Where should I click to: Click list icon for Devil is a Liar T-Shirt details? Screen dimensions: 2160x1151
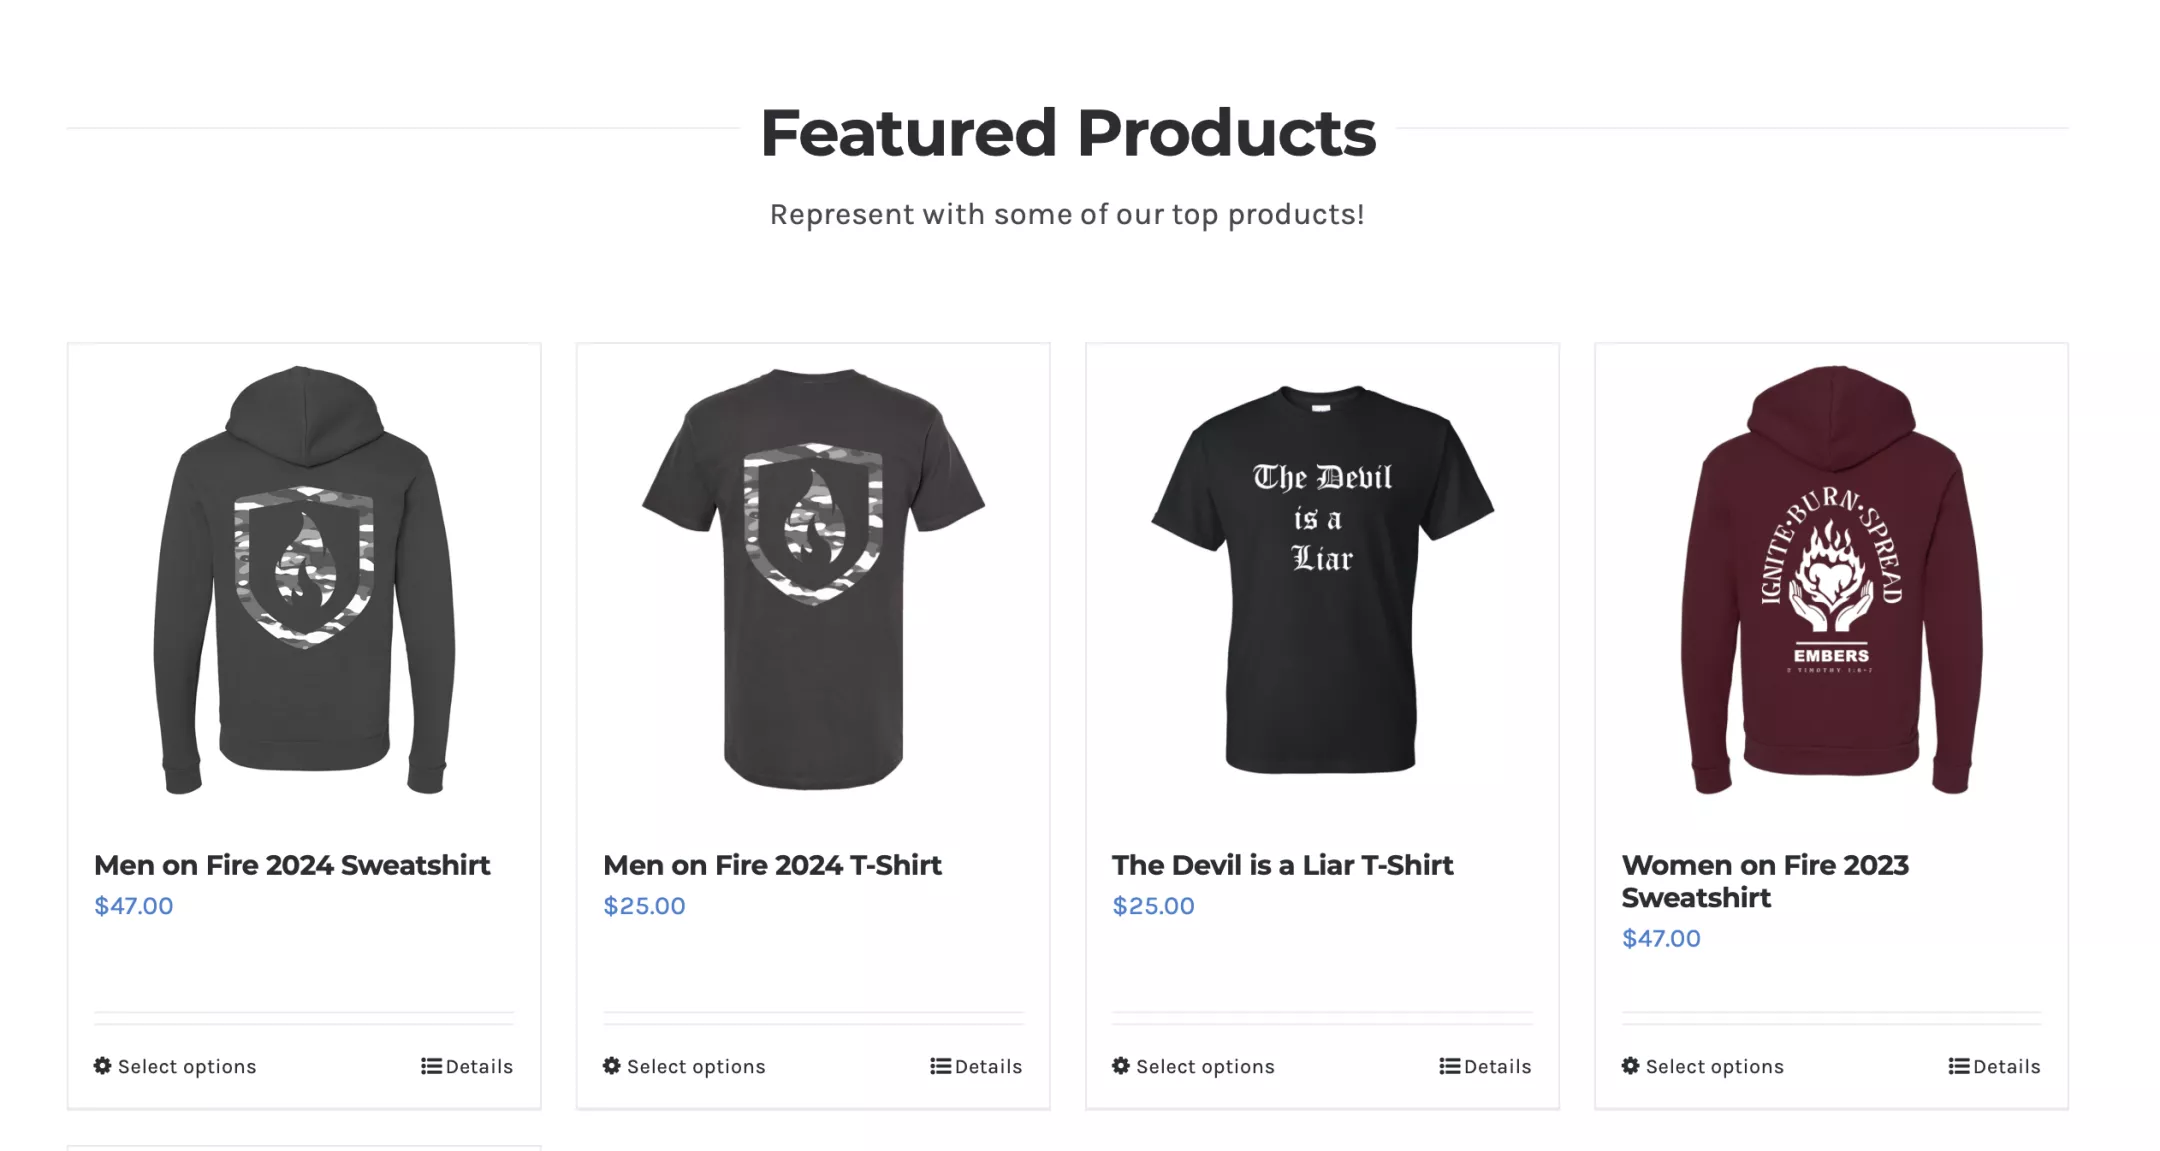click(x=1449, y=1066)
